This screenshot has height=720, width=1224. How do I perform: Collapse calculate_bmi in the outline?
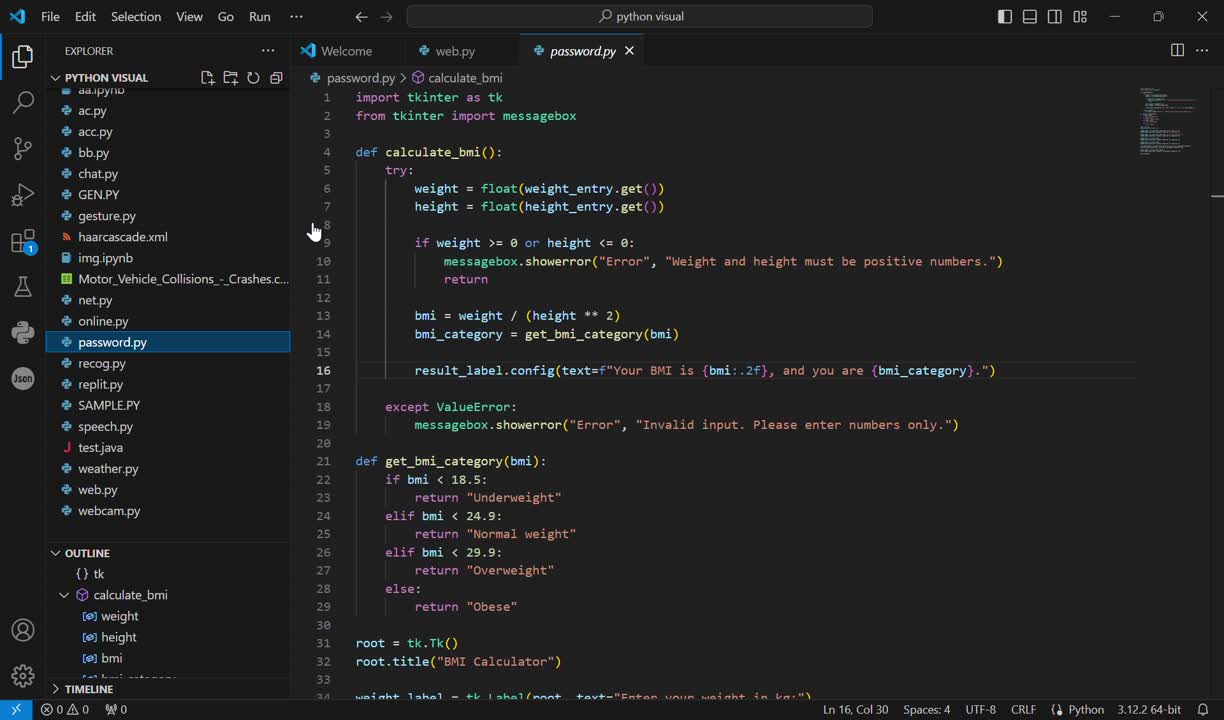pyautogui.click(x=64, y=595)
